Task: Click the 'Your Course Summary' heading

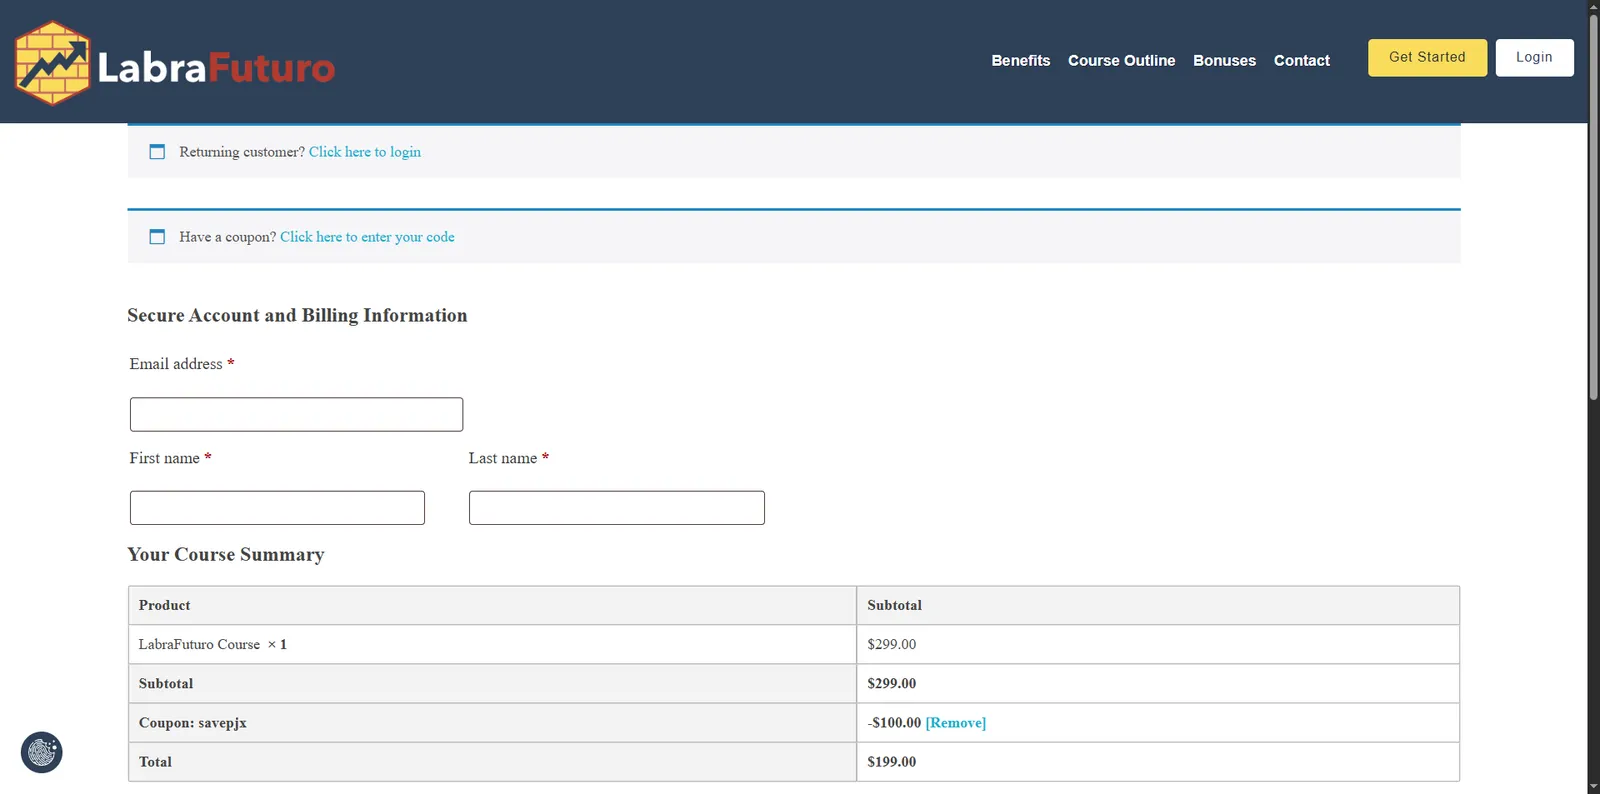Action: tap(226, 555)
